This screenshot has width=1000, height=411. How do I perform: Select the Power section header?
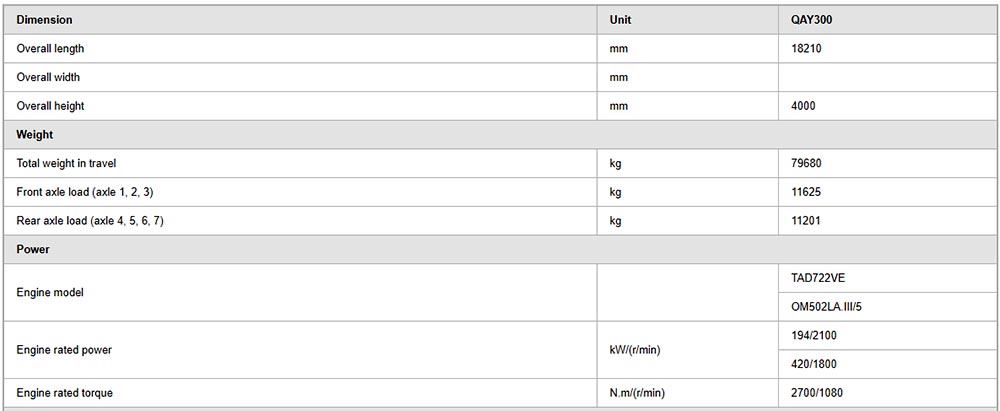[500, 250]
